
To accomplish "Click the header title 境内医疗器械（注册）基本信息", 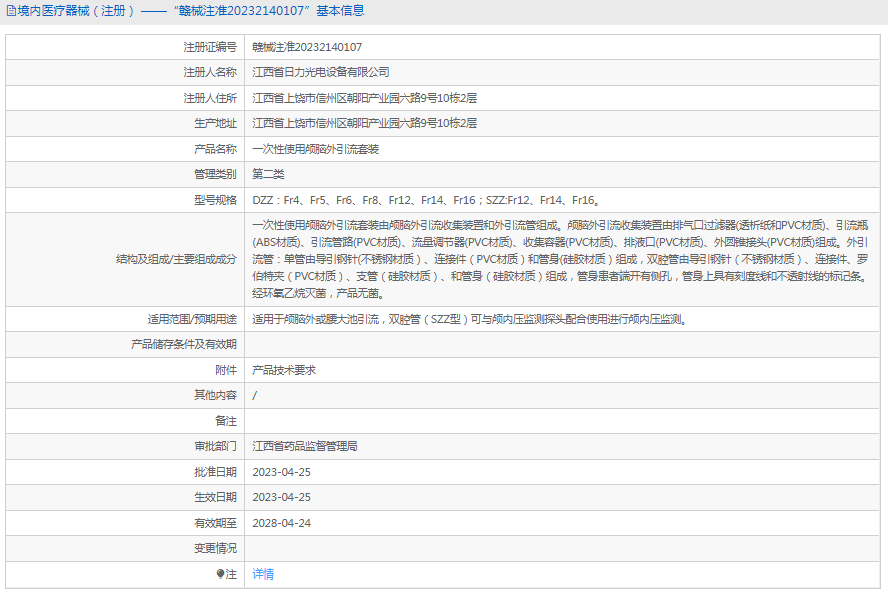I will (190, 11).
